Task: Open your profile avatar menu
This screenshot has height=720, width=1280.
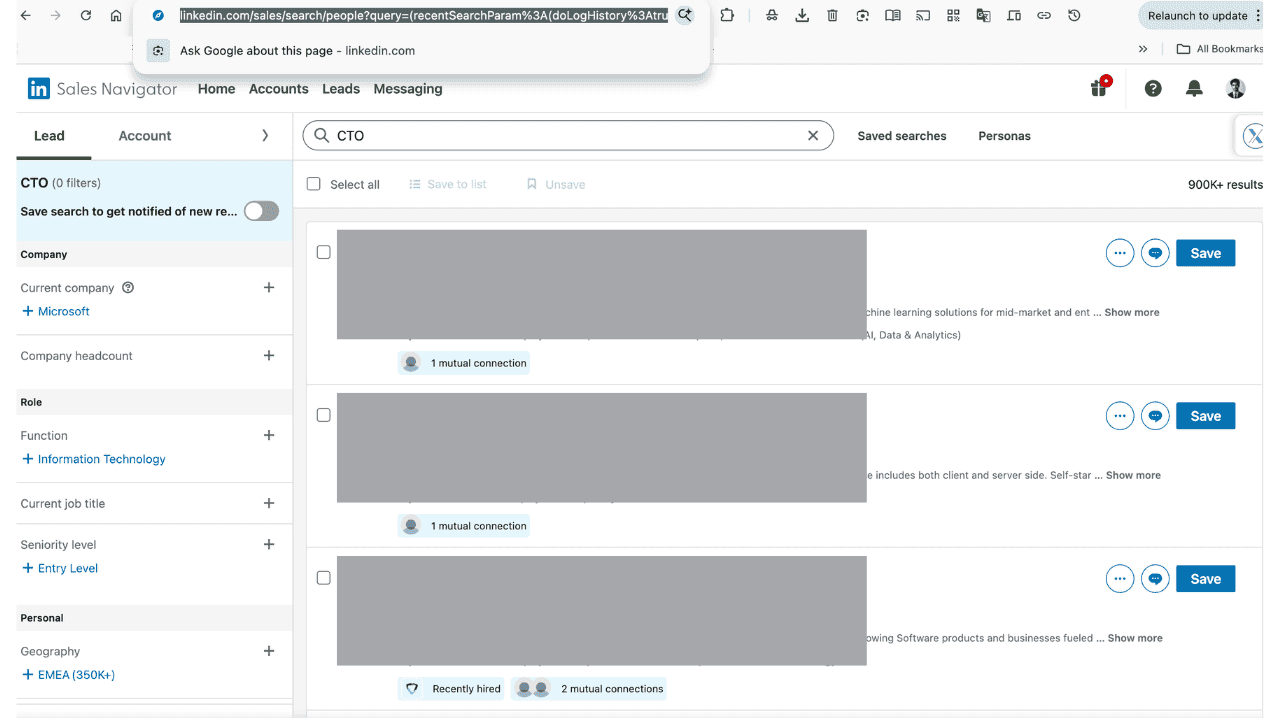Action: click(1235, 89)
